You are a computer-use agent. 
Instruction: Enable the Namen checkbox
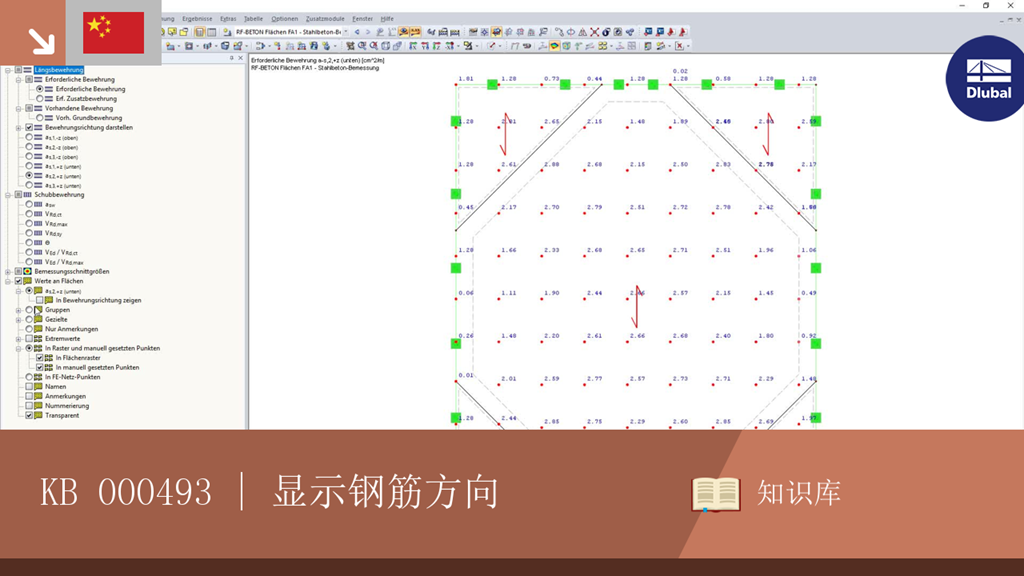(x=29, y=387)
